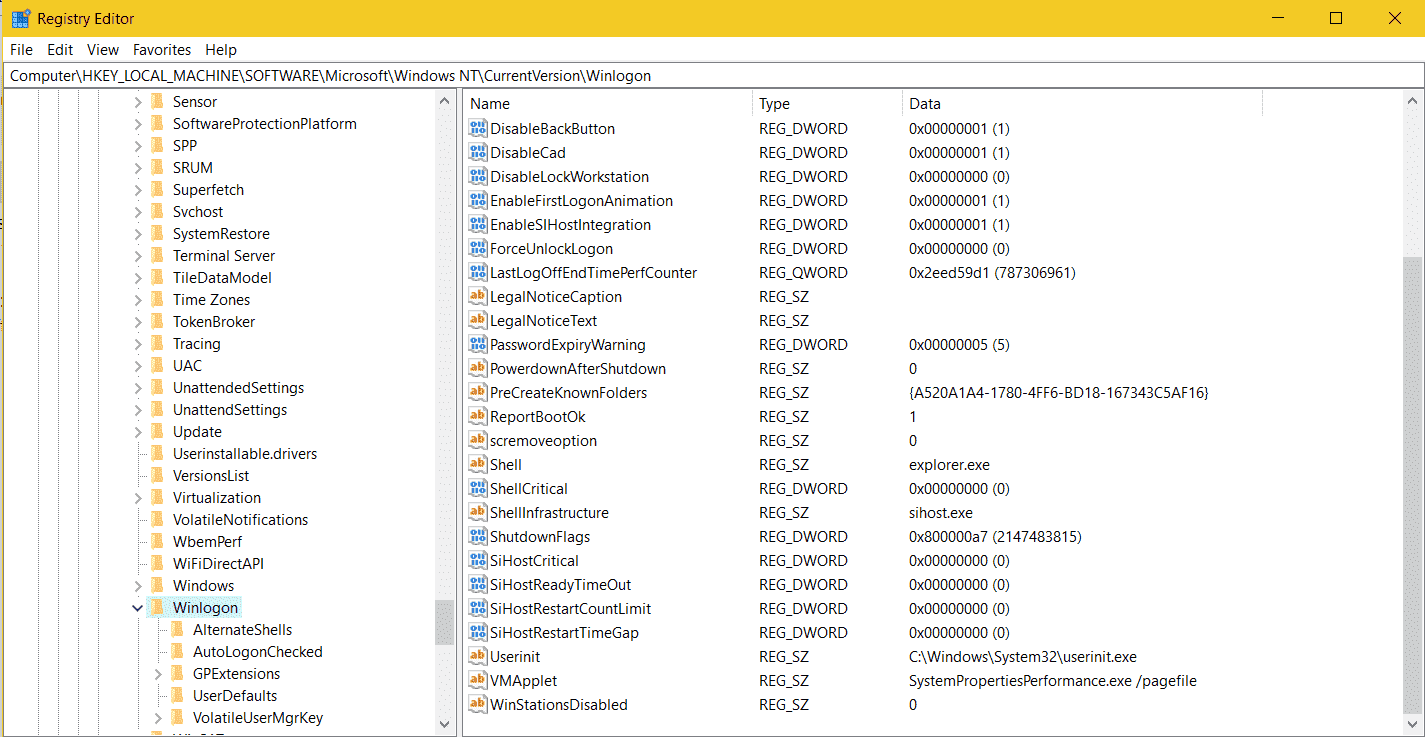Click the string icon next to PowerdownAfterShutdown
The width and height of the screenshot is (1425, 737).
478,369
